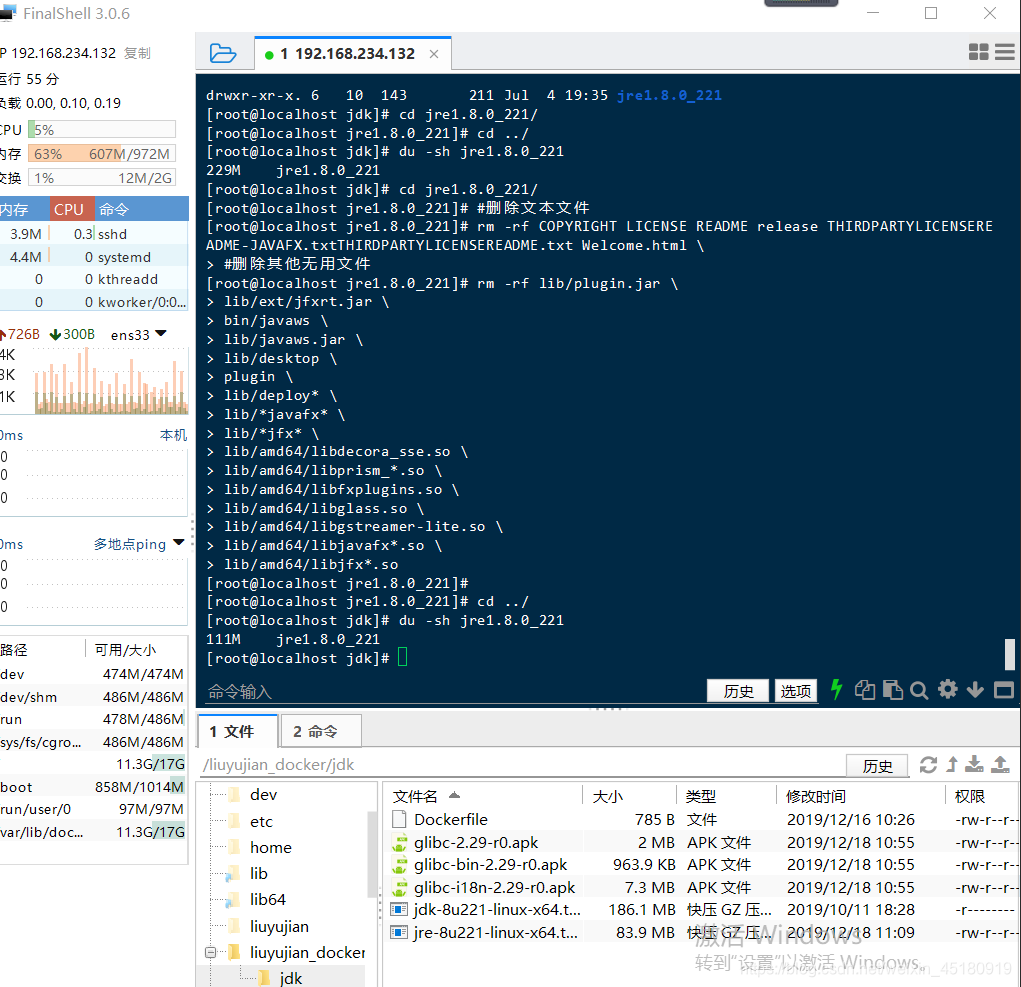The height and width of the screenshot is (987, 1021).
Task: Collapse the liuyujian_docker tree node
Action: tap(210, 952)
